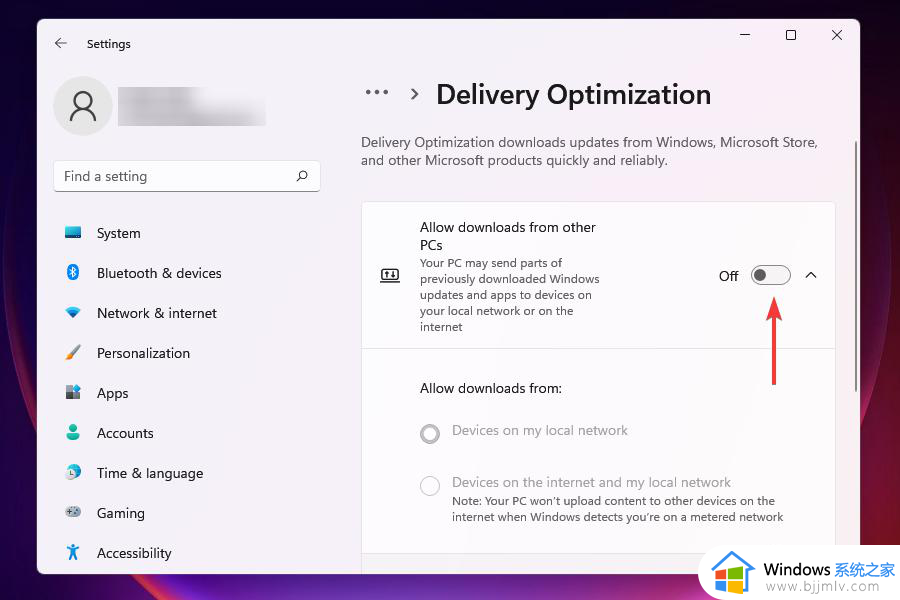This screenshot has width=900, height=600.
Task: Click the Accessibility figure icon
Action: click(x=73, y=552)
